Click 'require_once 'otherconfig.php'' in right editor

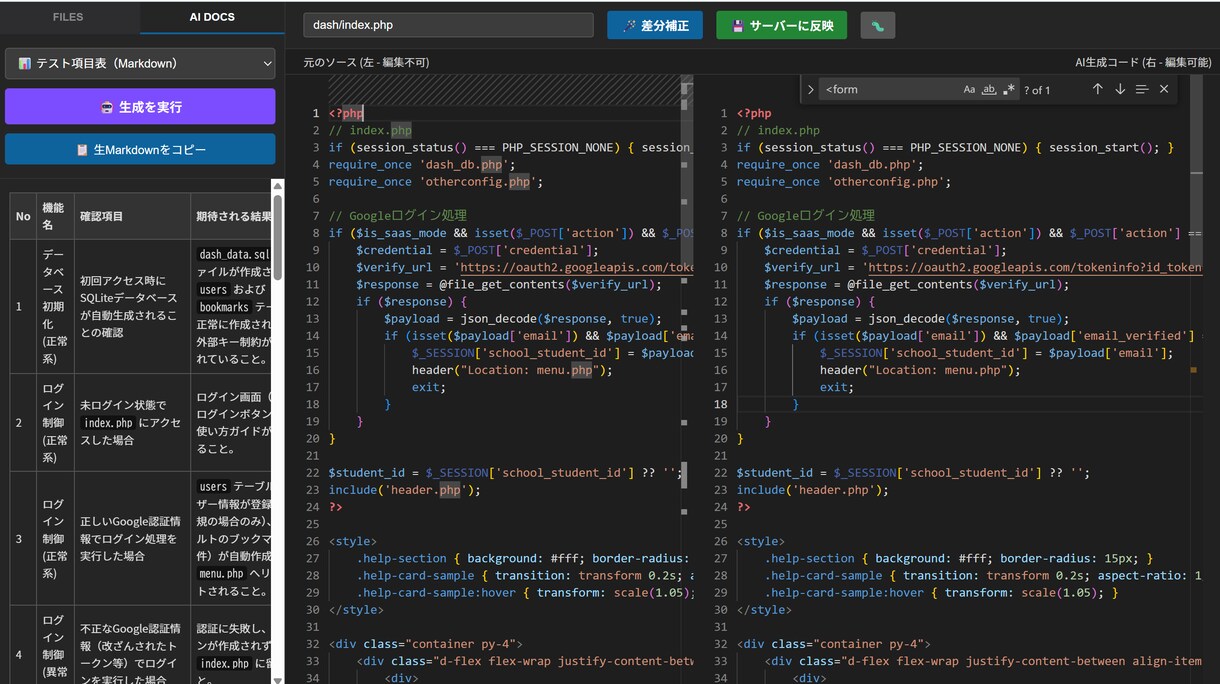click(844, 182)
